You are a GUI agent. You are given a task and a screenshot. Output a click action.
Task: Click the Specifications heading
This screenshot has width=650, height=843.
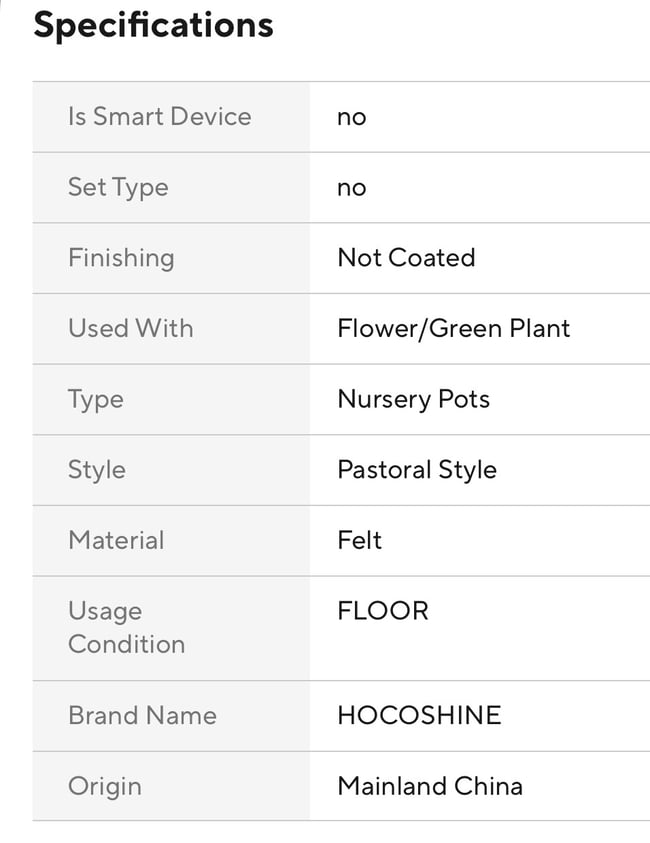pos(153,25)
